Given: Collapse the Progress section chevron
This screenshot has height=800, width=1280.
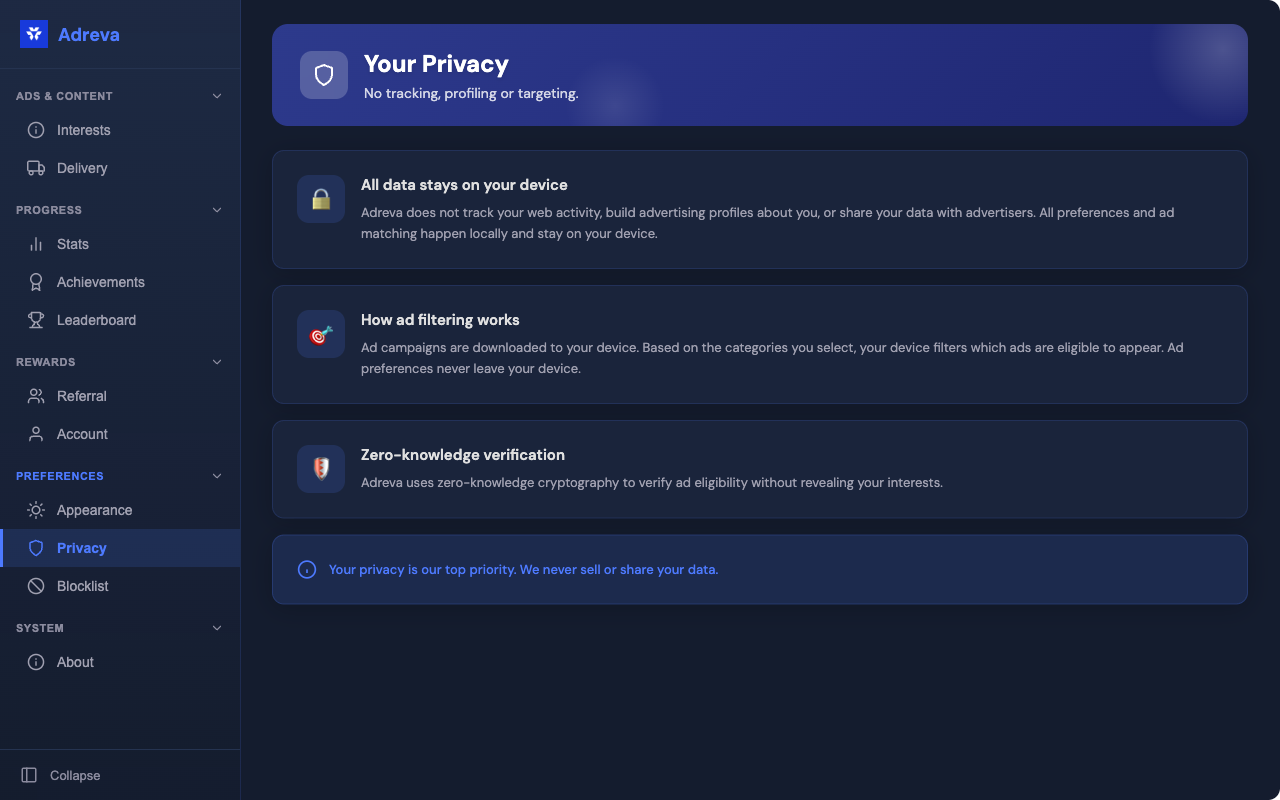Looking at the screenshot, I should pos(217,210).
